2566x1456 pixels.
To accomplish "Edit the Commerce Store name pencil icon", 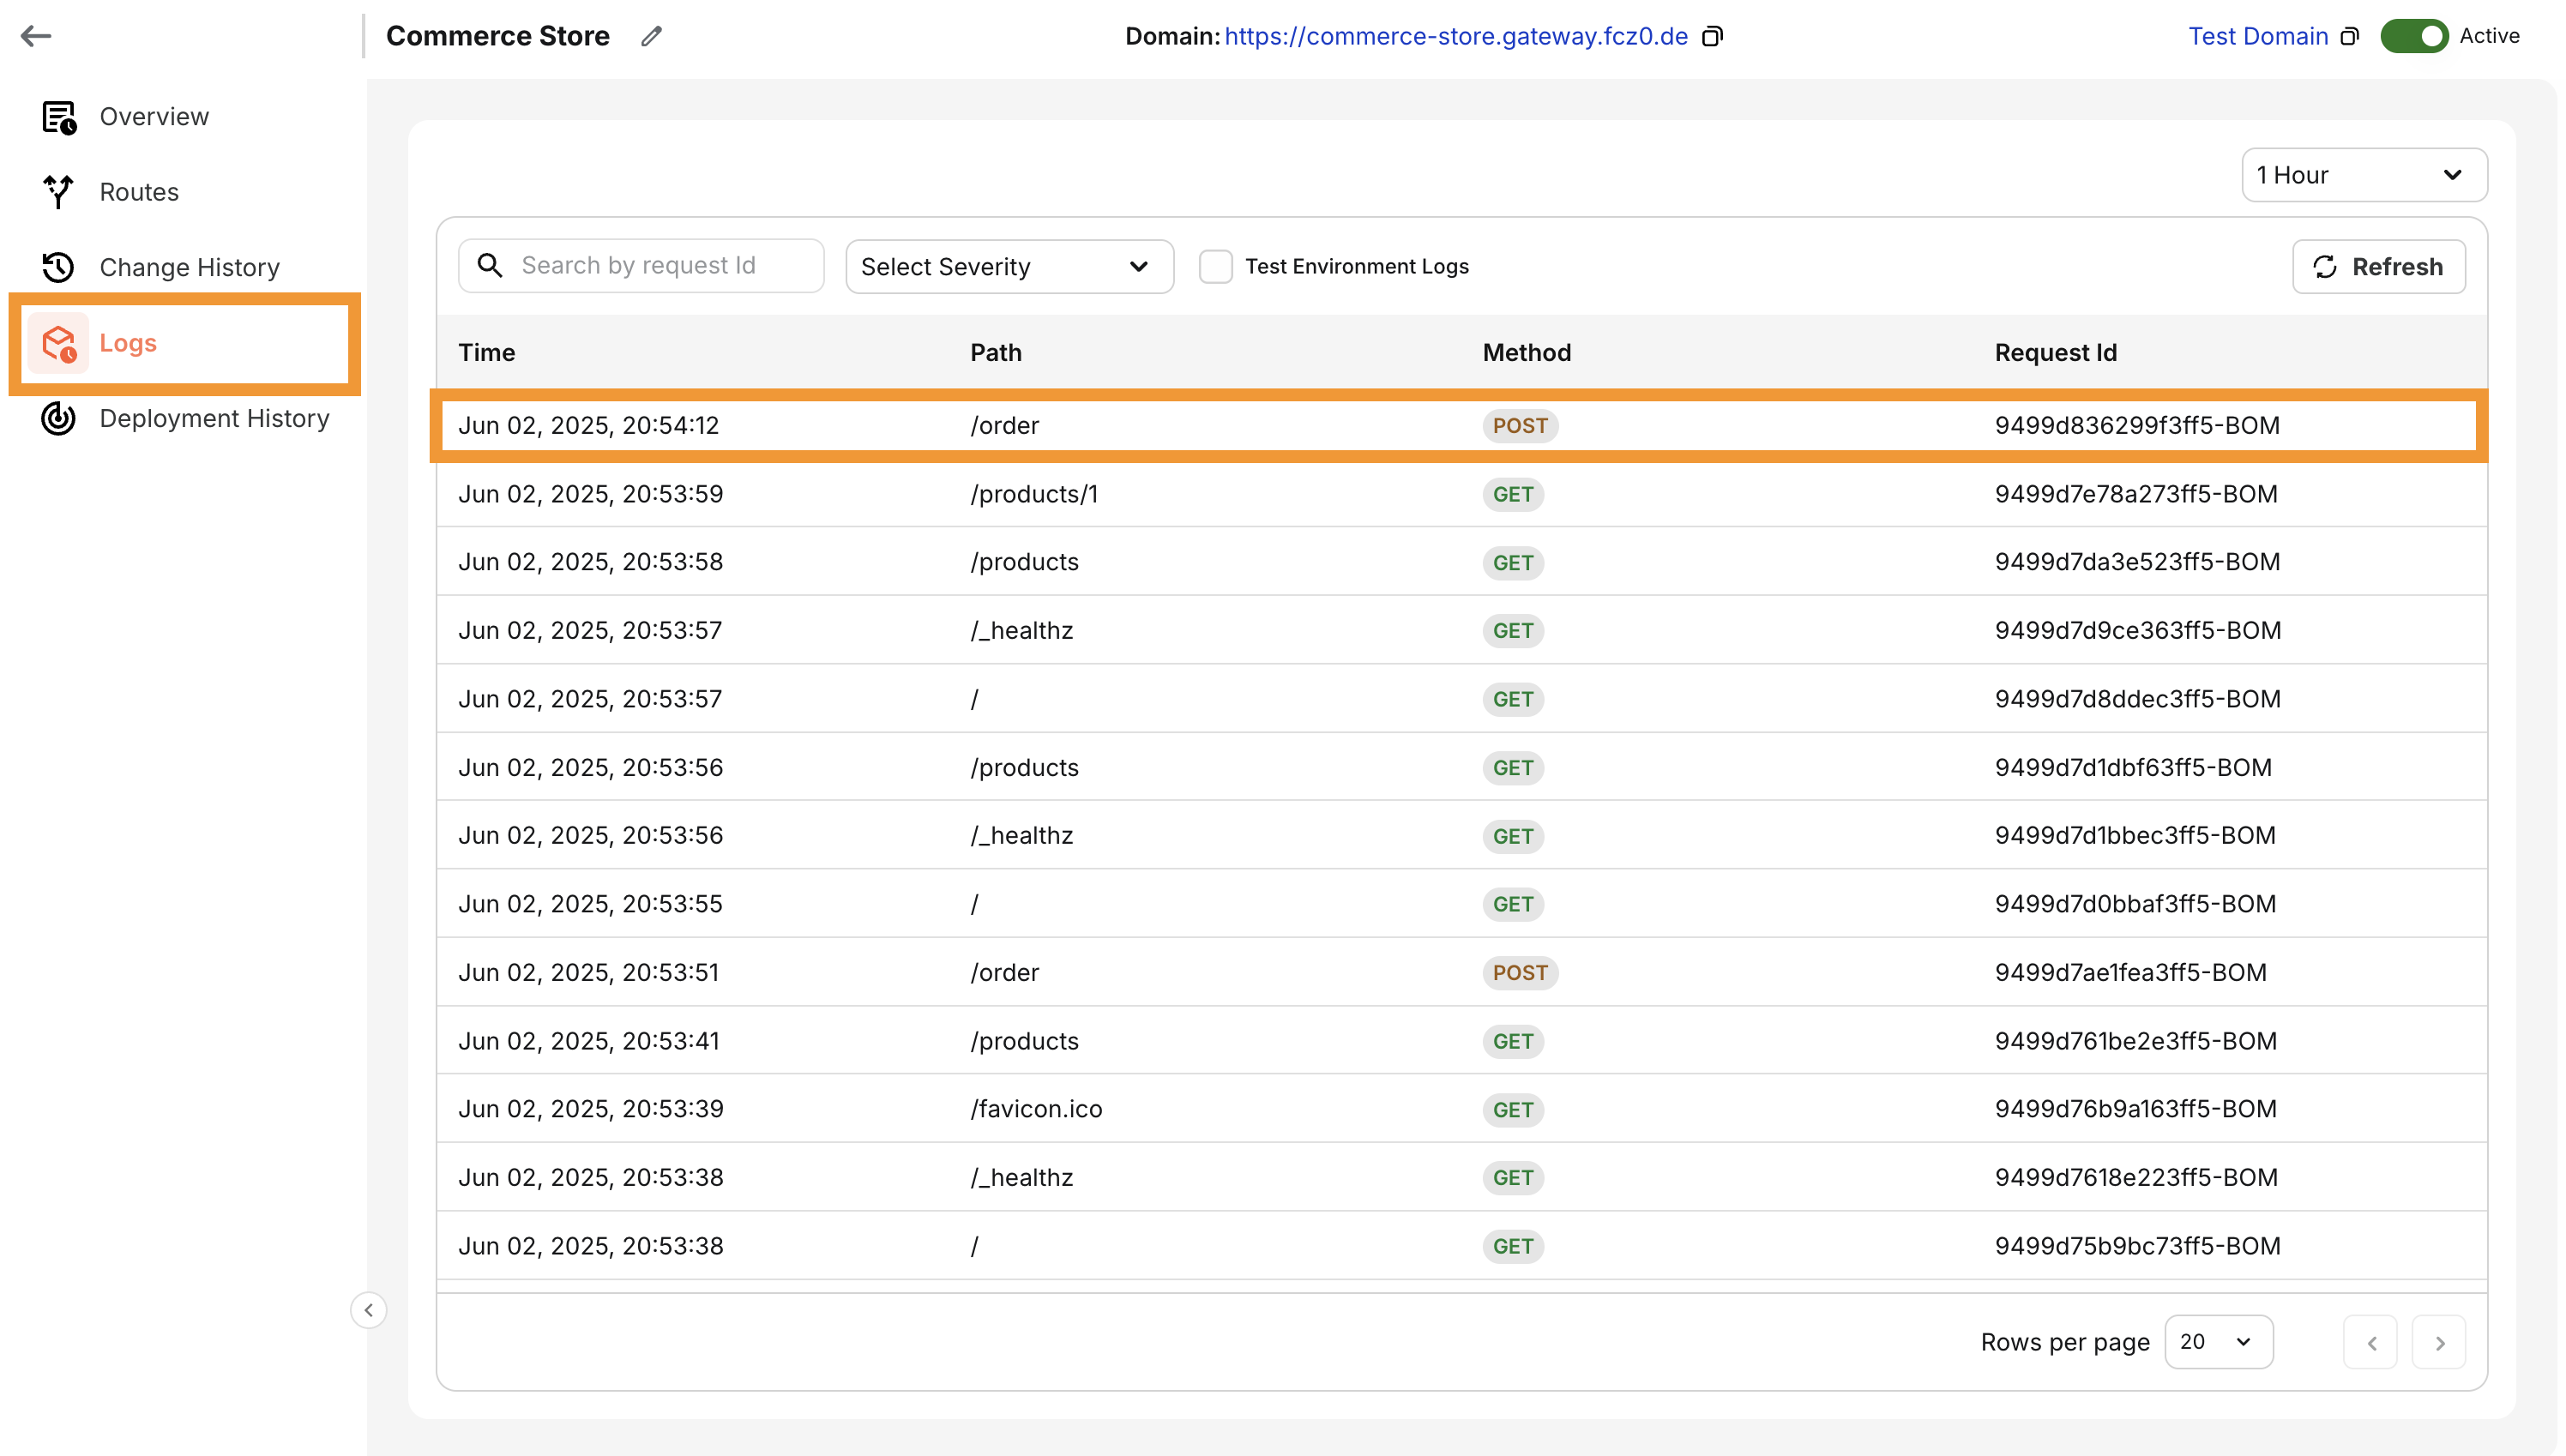I will (651, 36).
